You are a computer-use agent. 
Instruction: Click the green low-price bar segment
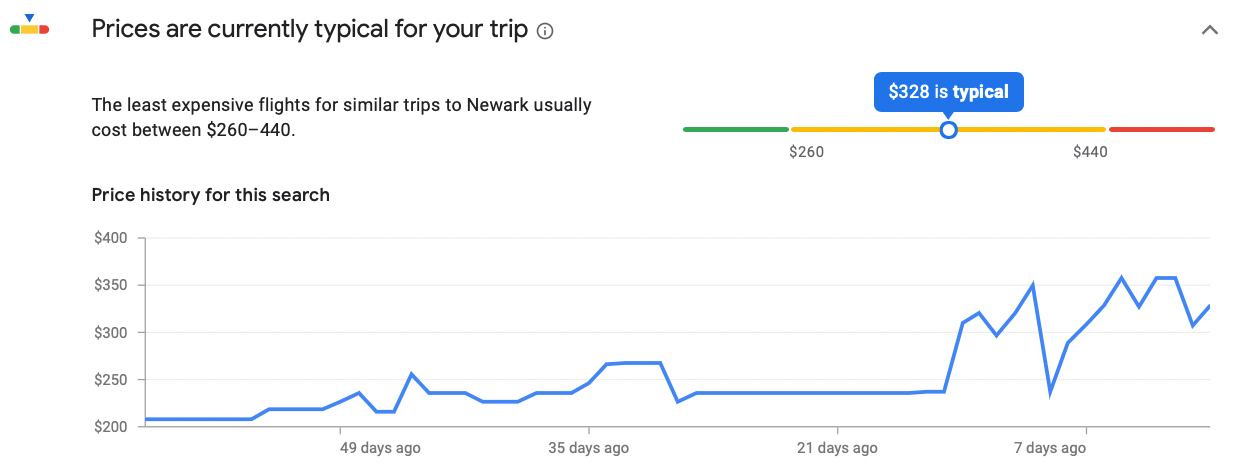[x=736, y=129]
